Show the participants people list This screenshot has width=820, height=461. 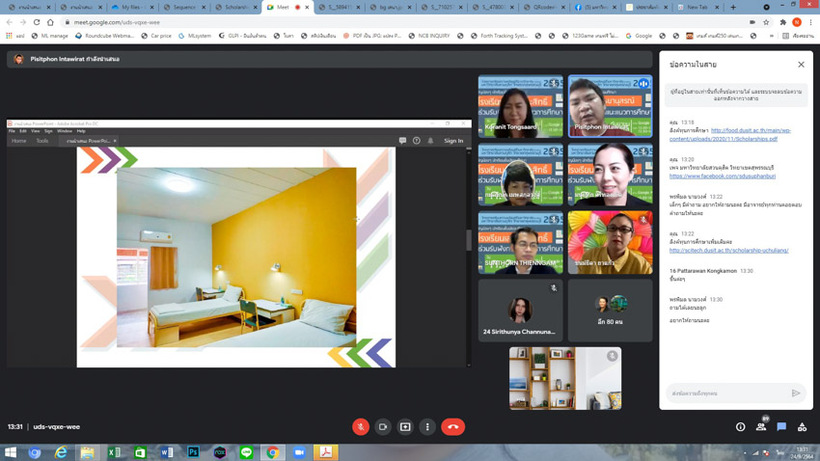pos(761,426)
